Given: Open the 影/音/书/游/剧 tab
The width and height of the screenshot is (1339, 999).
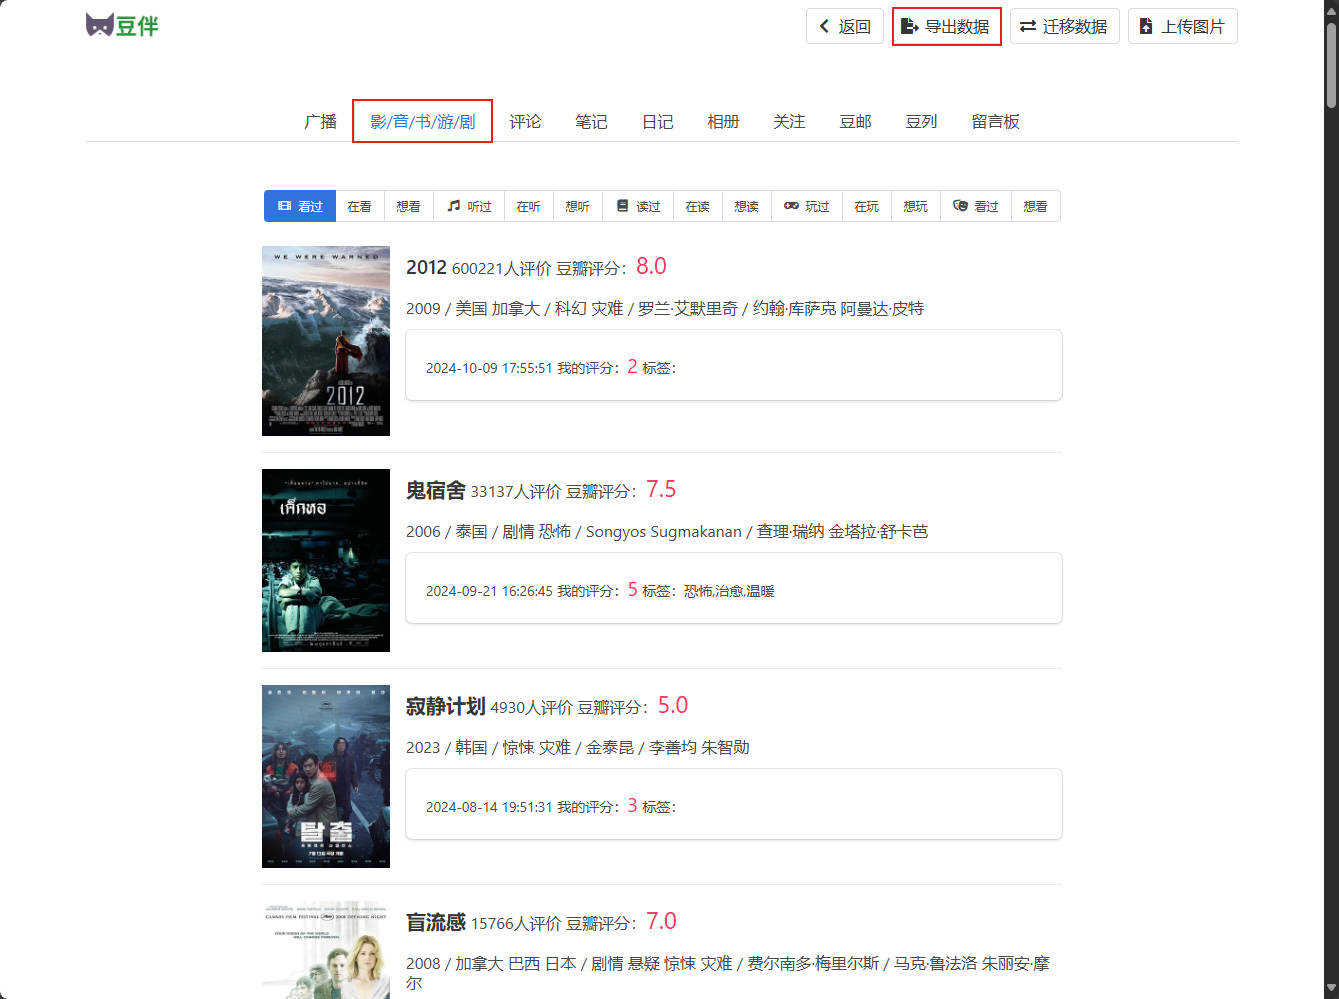Looking at the screenshot, I should pyautogui.click(x=422, y=122).
